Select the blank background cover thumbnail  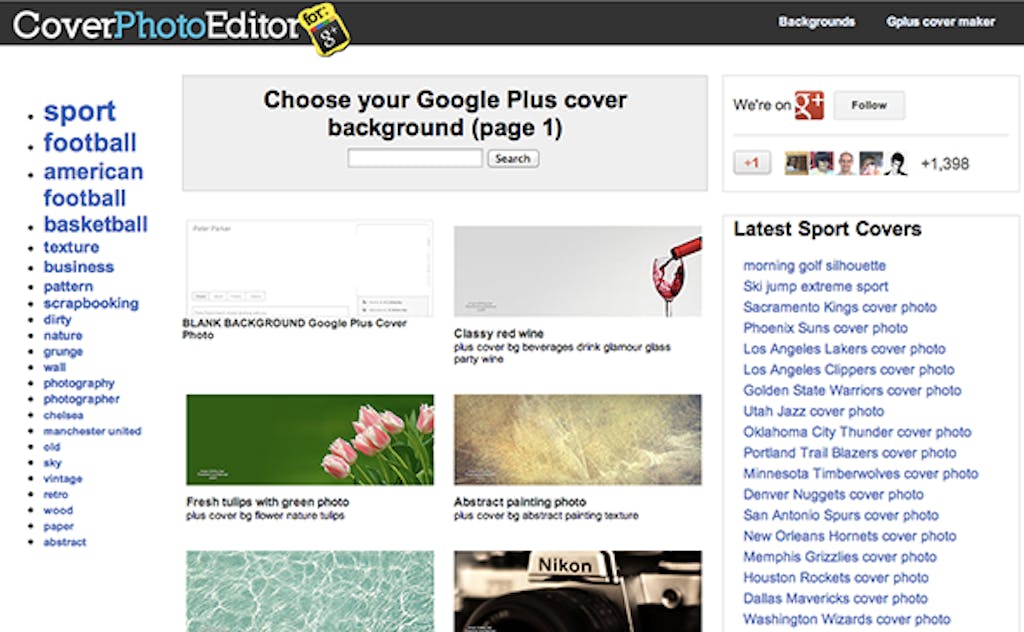[310, 268]
